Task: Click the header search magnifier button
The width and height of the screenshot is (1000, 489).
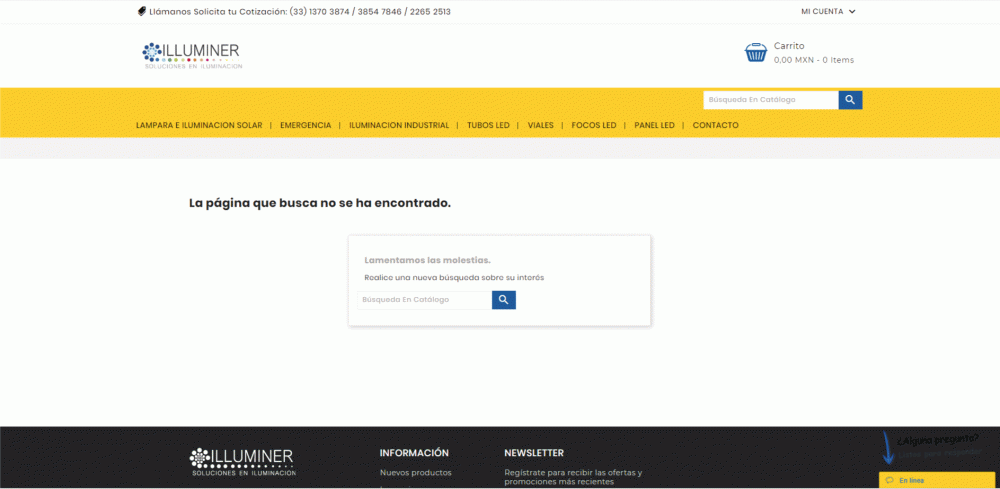Action: tap(850, 100)
